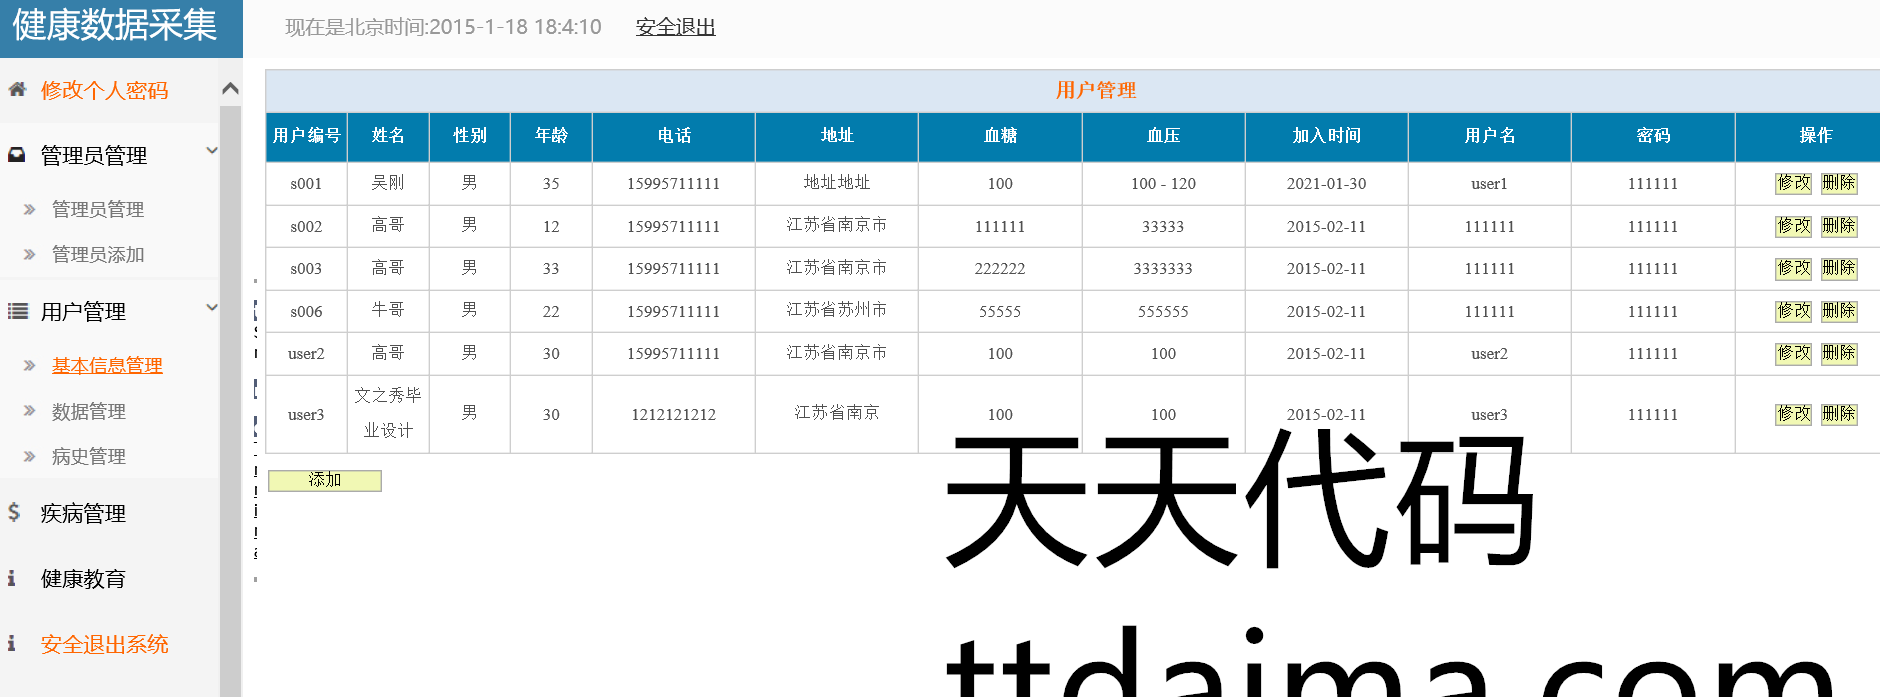1880x697 pixels.
Task: Click the home icon beside 修改个人密码
Action: [17, 90]
